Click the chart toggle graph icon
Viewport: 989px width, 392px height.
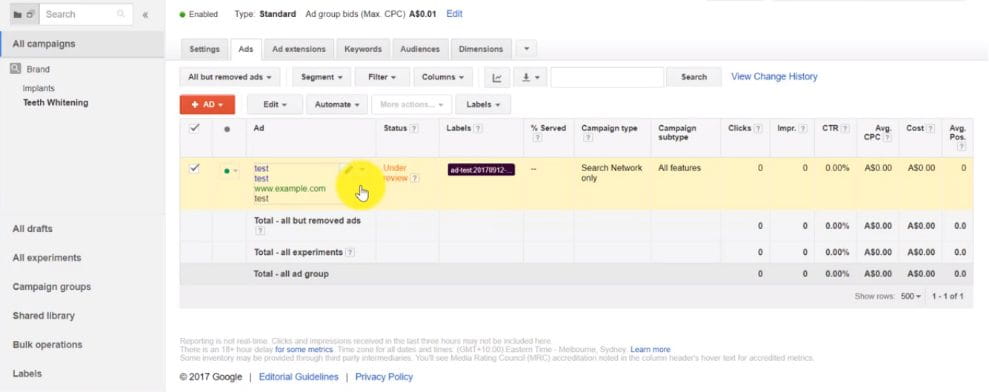click(x=497, y=77)
